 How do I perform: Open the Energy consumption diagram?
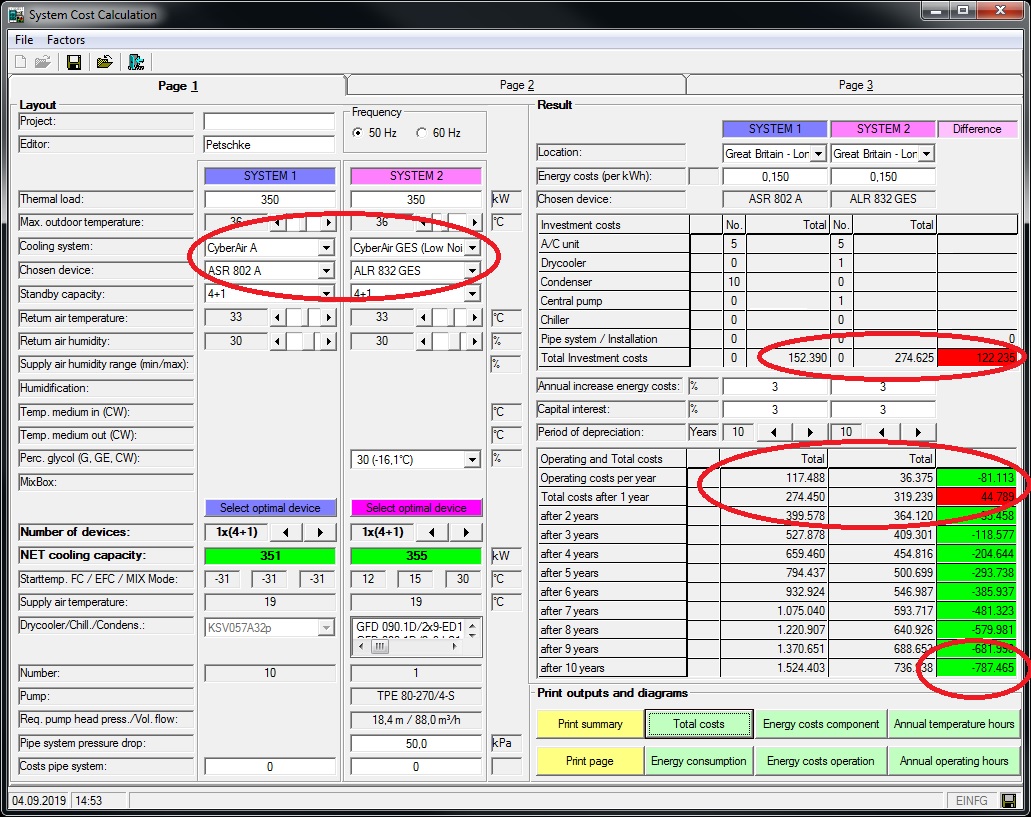[x=698, y=761]
